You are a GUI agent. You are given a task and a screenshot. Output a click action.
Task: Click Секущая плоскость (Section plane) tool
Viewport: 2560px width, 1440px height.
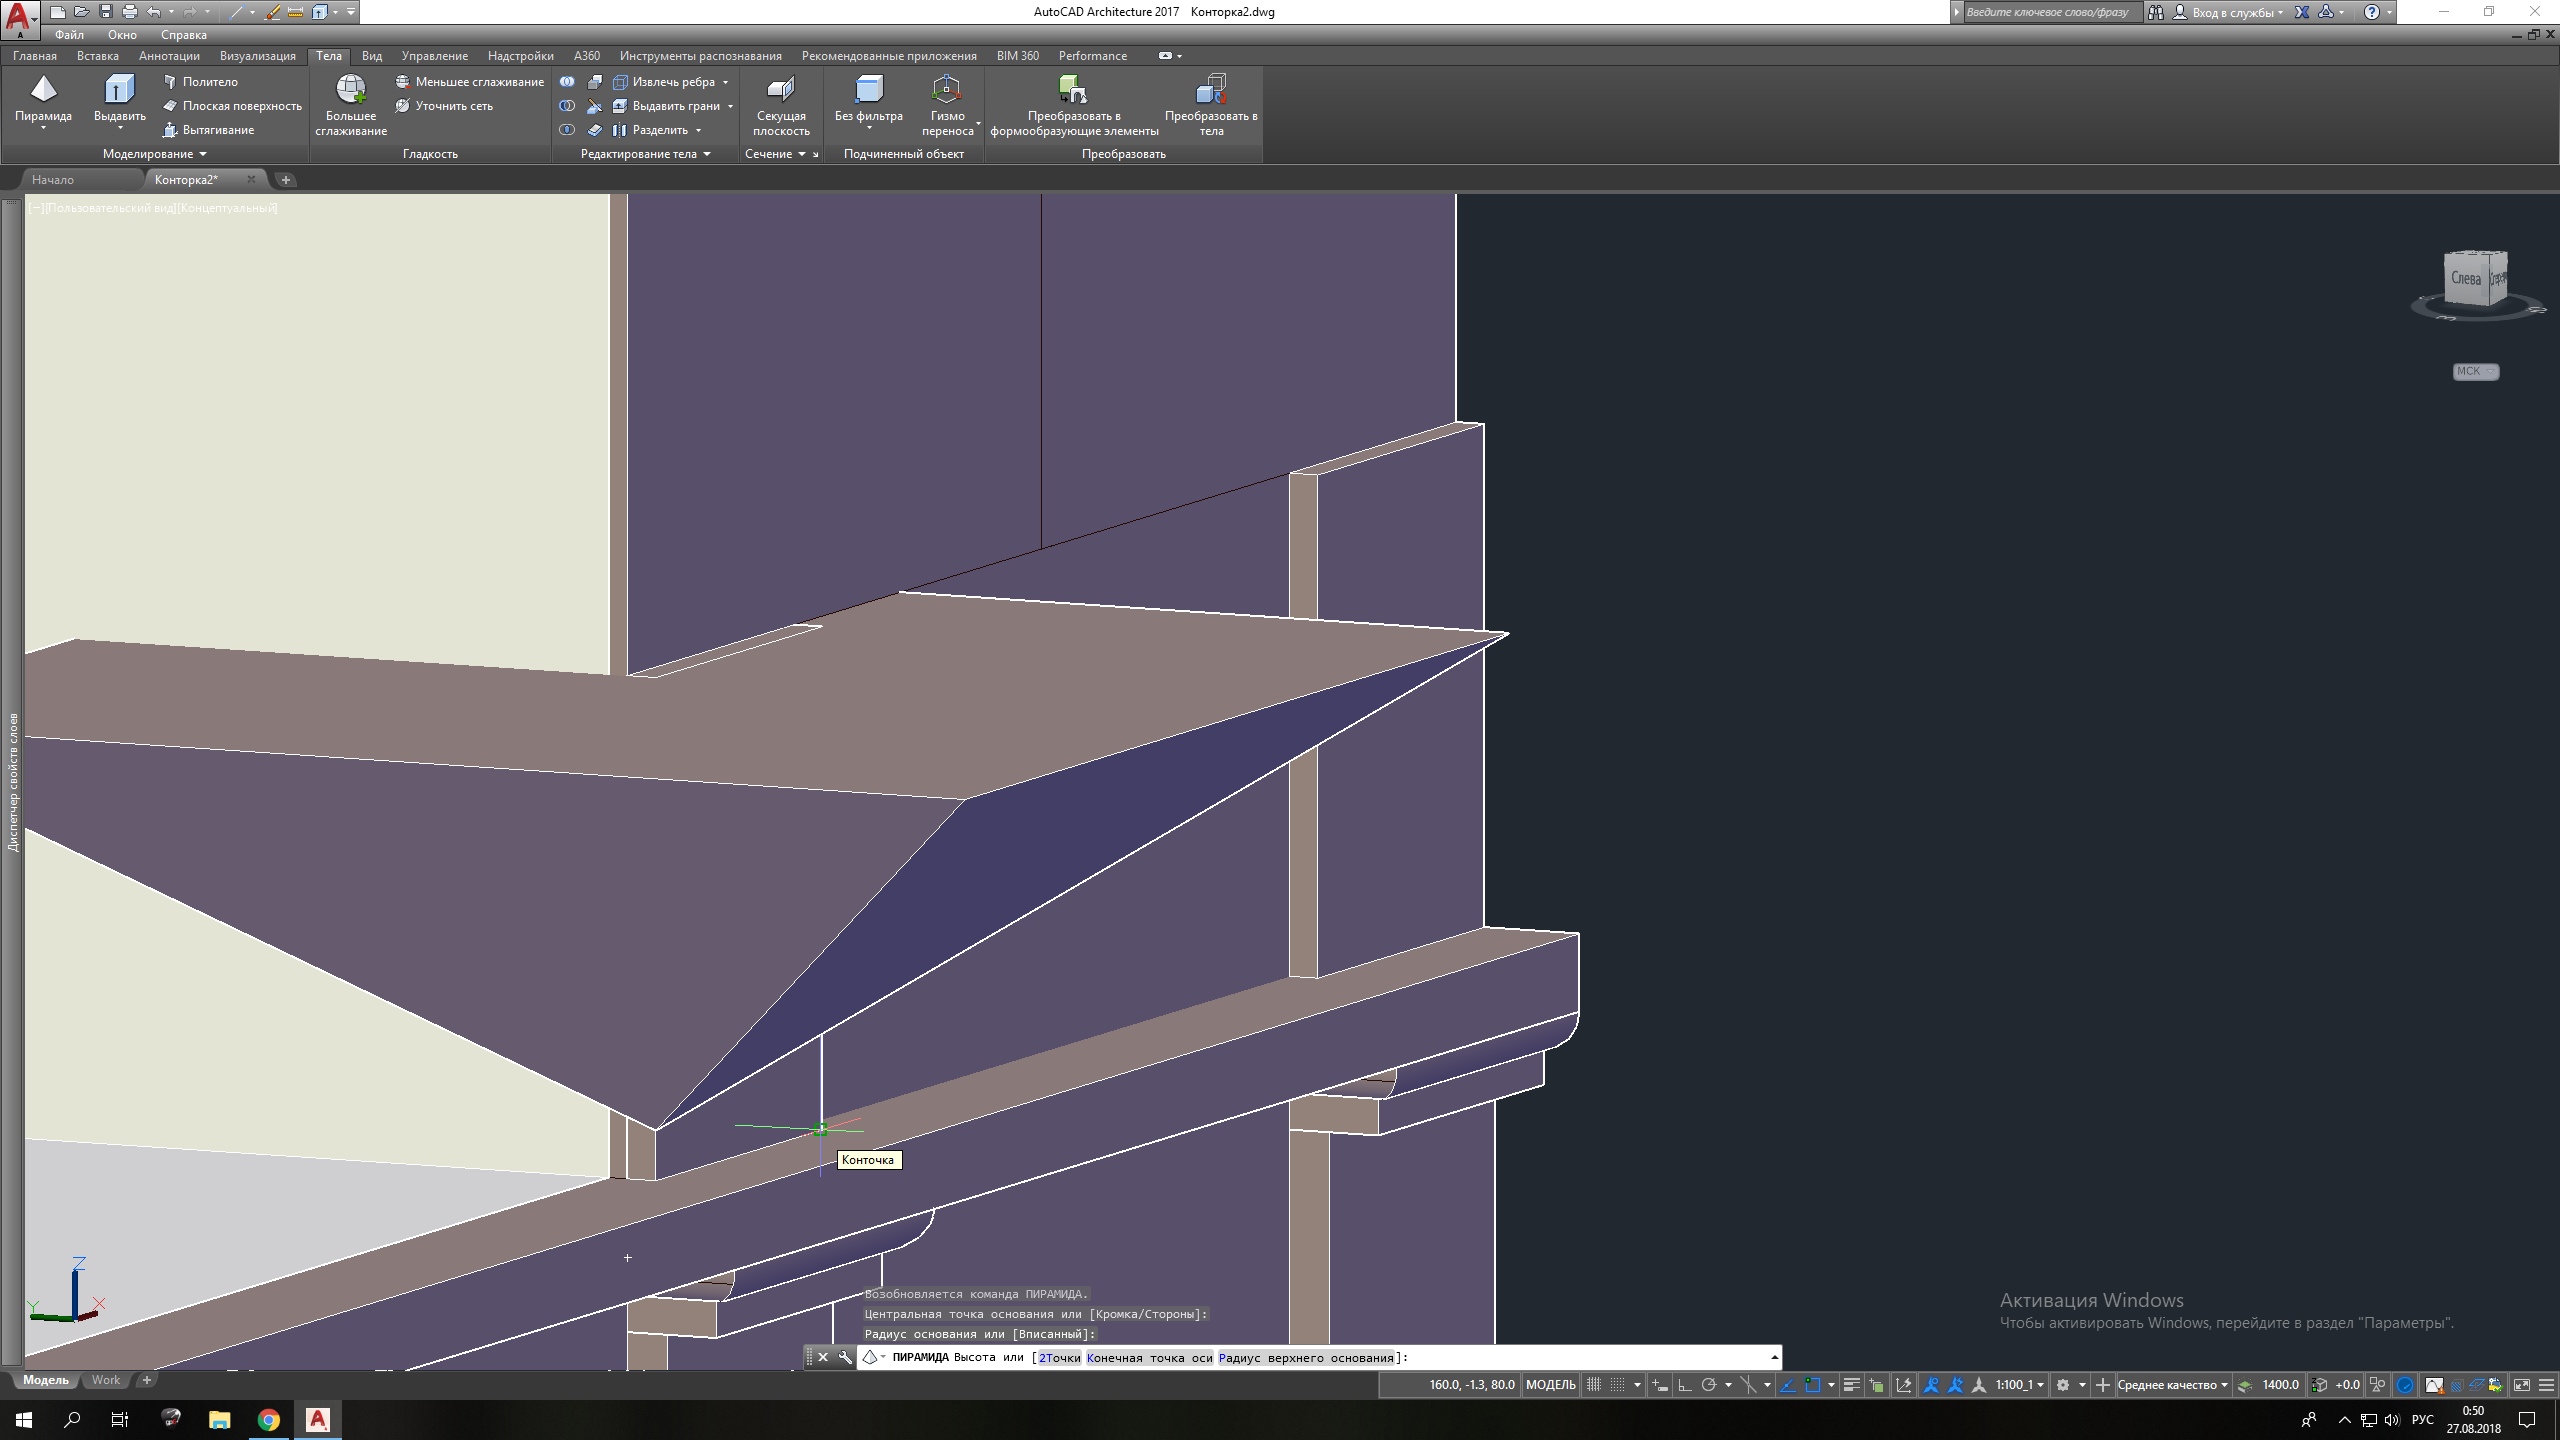tap(781, 90)
